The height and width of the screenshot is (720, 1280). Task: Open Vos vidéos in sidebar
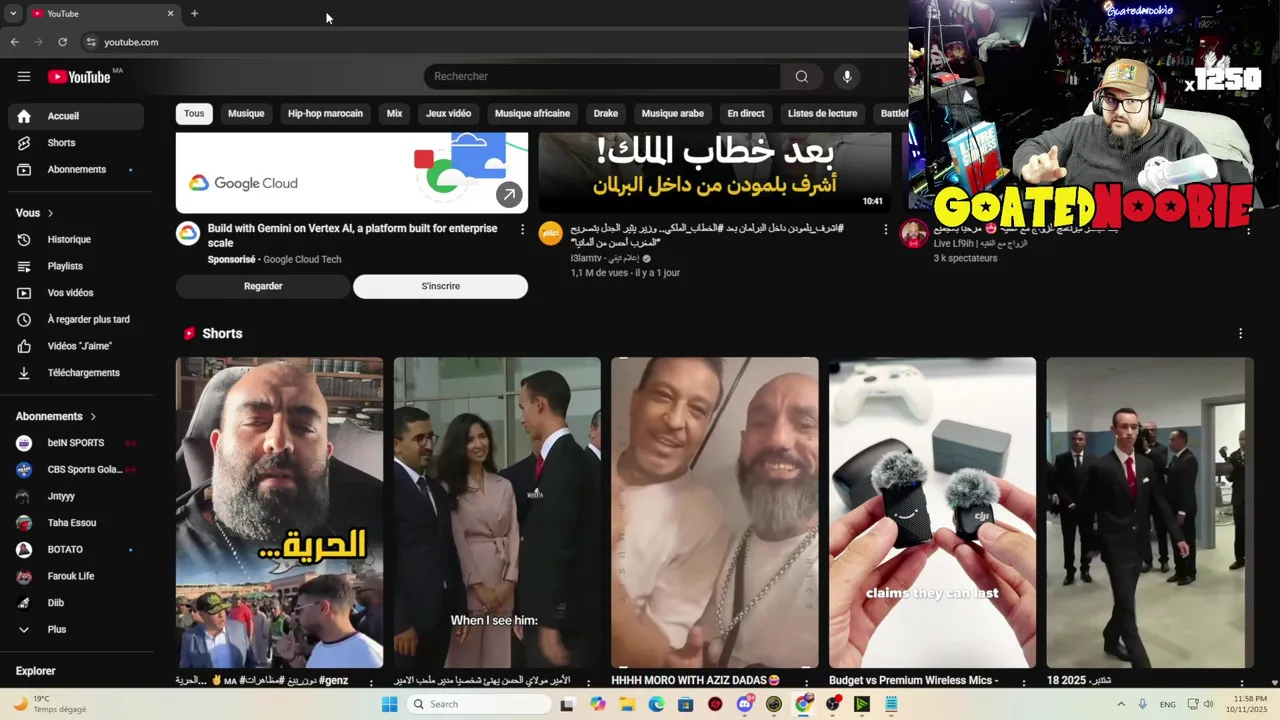76,293
